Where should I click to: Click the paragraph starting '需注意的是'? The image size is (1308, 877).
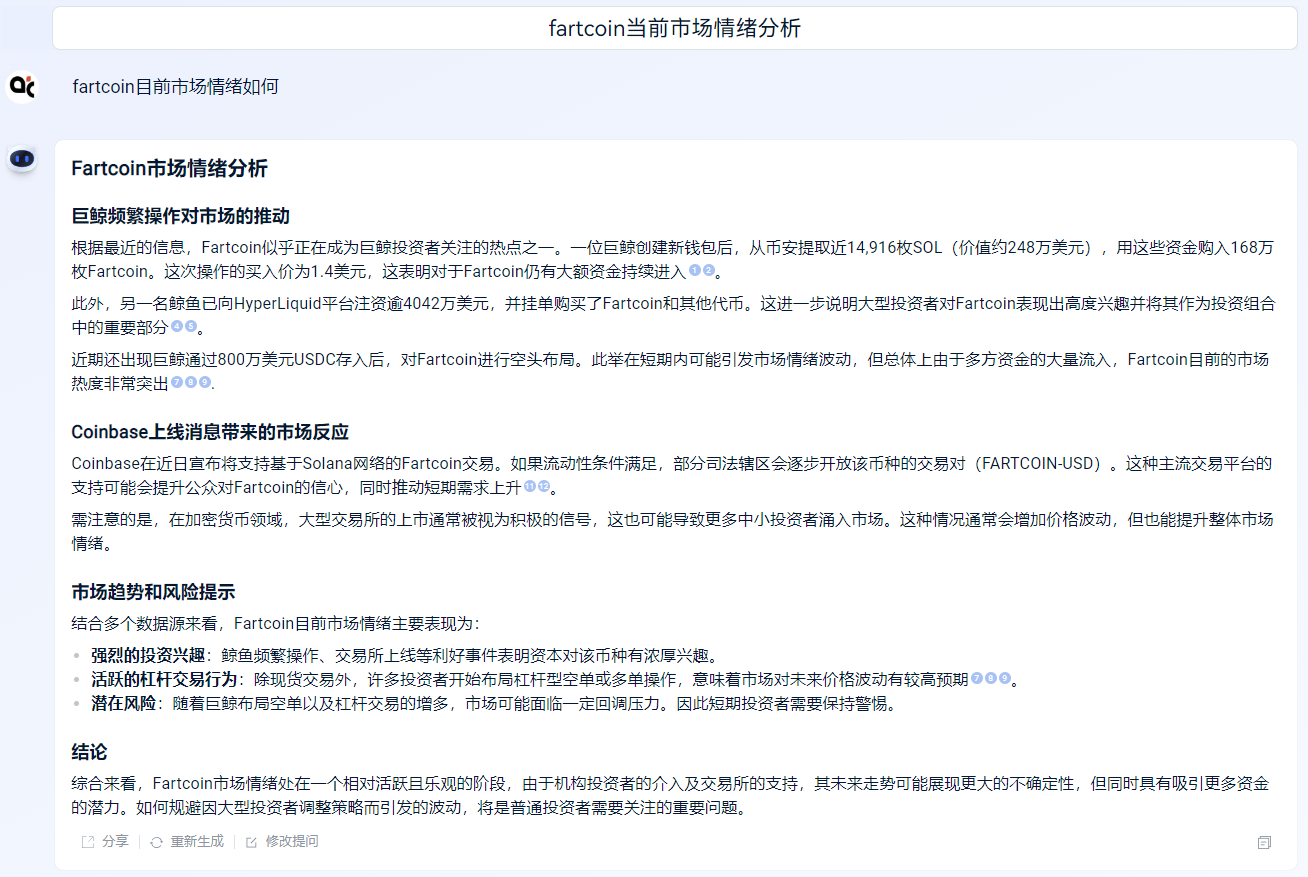[x=672, y=532]
